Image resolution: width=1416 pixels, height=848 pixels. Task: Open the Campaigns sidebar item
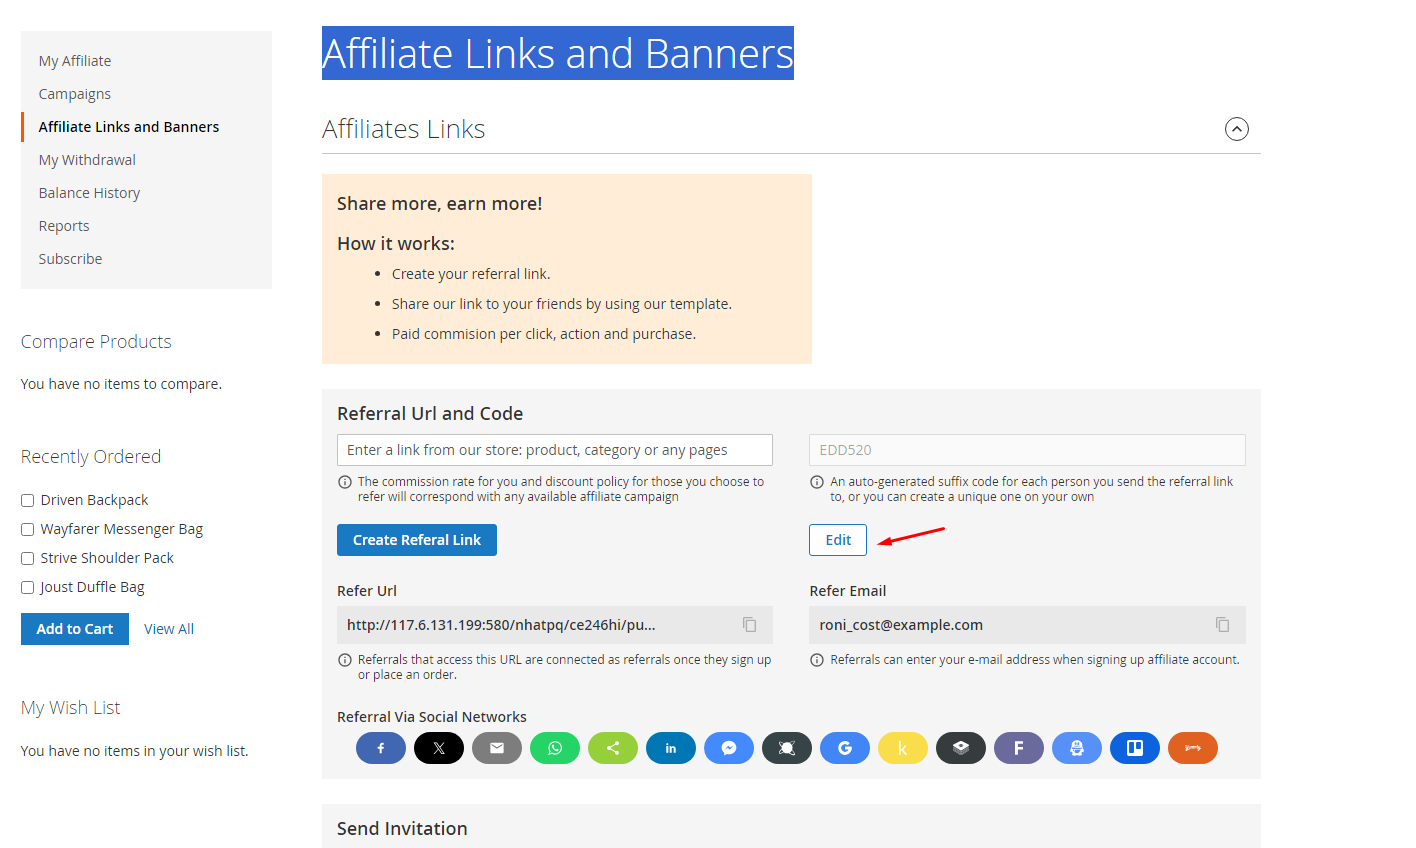coord(75,94)
